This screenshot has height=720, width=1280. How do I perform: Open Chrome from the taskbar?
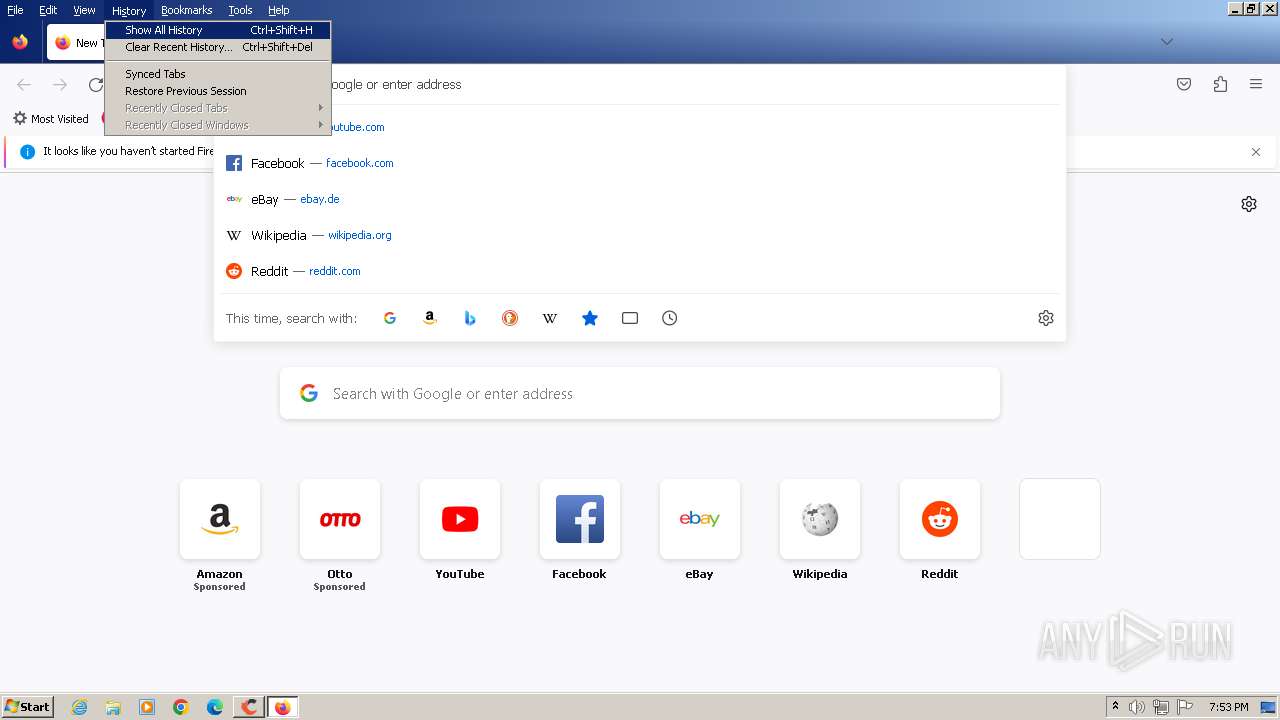click(x=181, y=707)
